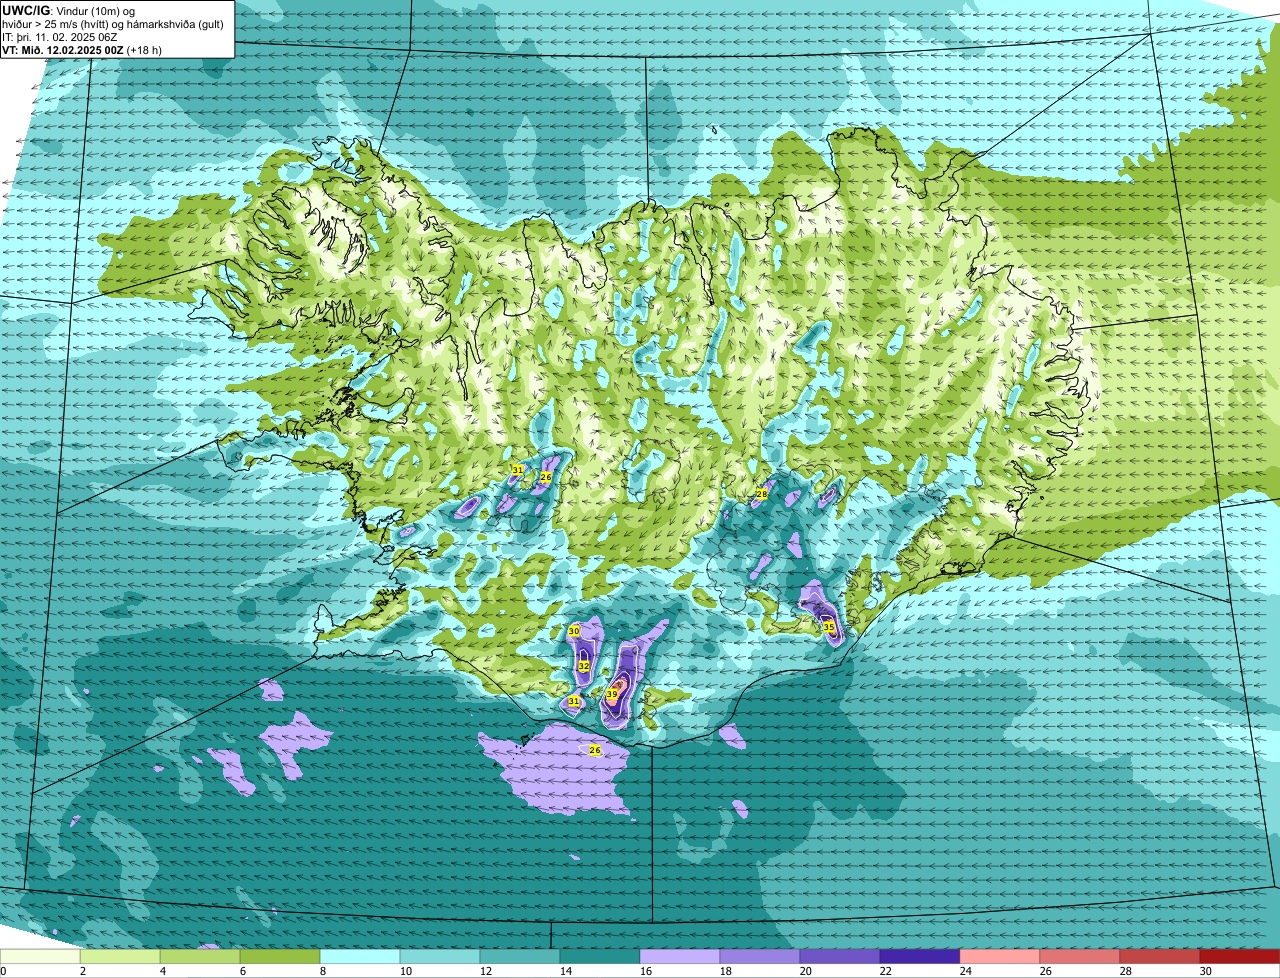This screenshot has width=1280, height=978.
Task: Select the 'hviður > 25 m/s (hvítt)' description line
Action: point(113,24)
